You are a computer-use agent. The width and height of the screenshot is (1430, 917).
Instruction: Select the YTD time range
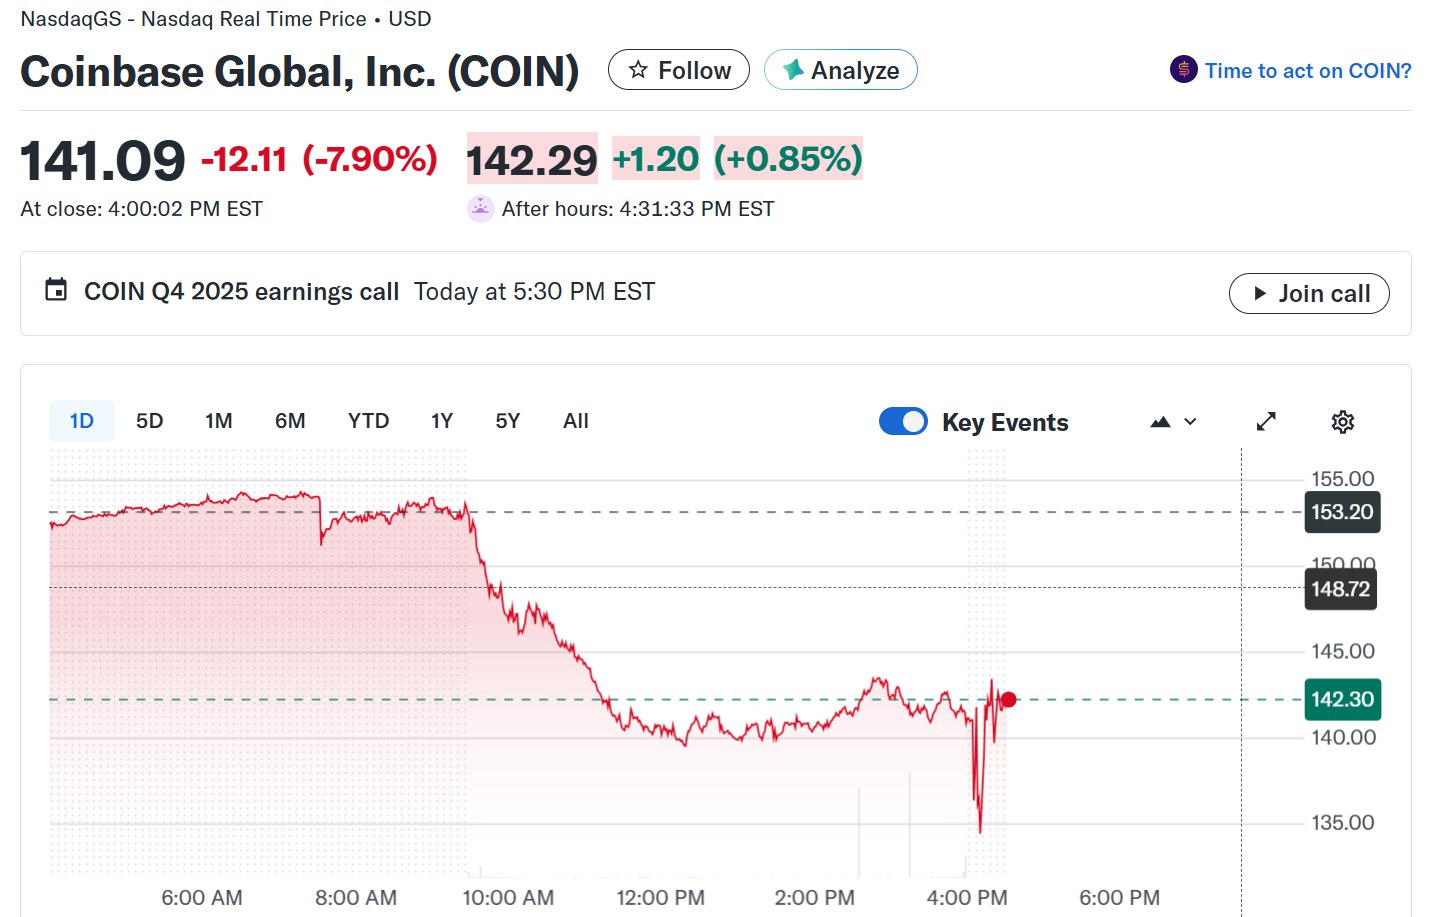[368, 421]
